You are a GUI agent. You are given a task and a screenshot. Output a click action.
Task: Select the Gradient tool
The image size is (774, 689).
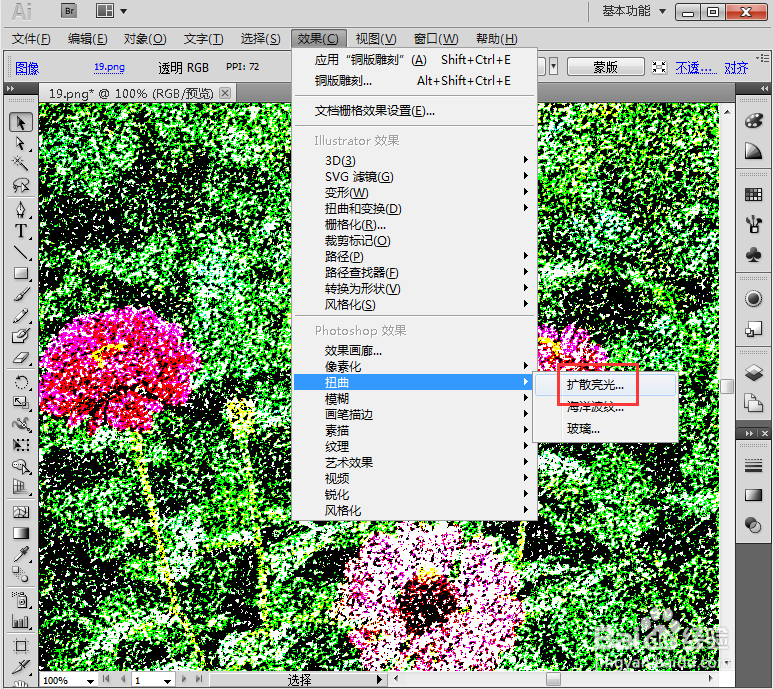click(x=21, y=533)
